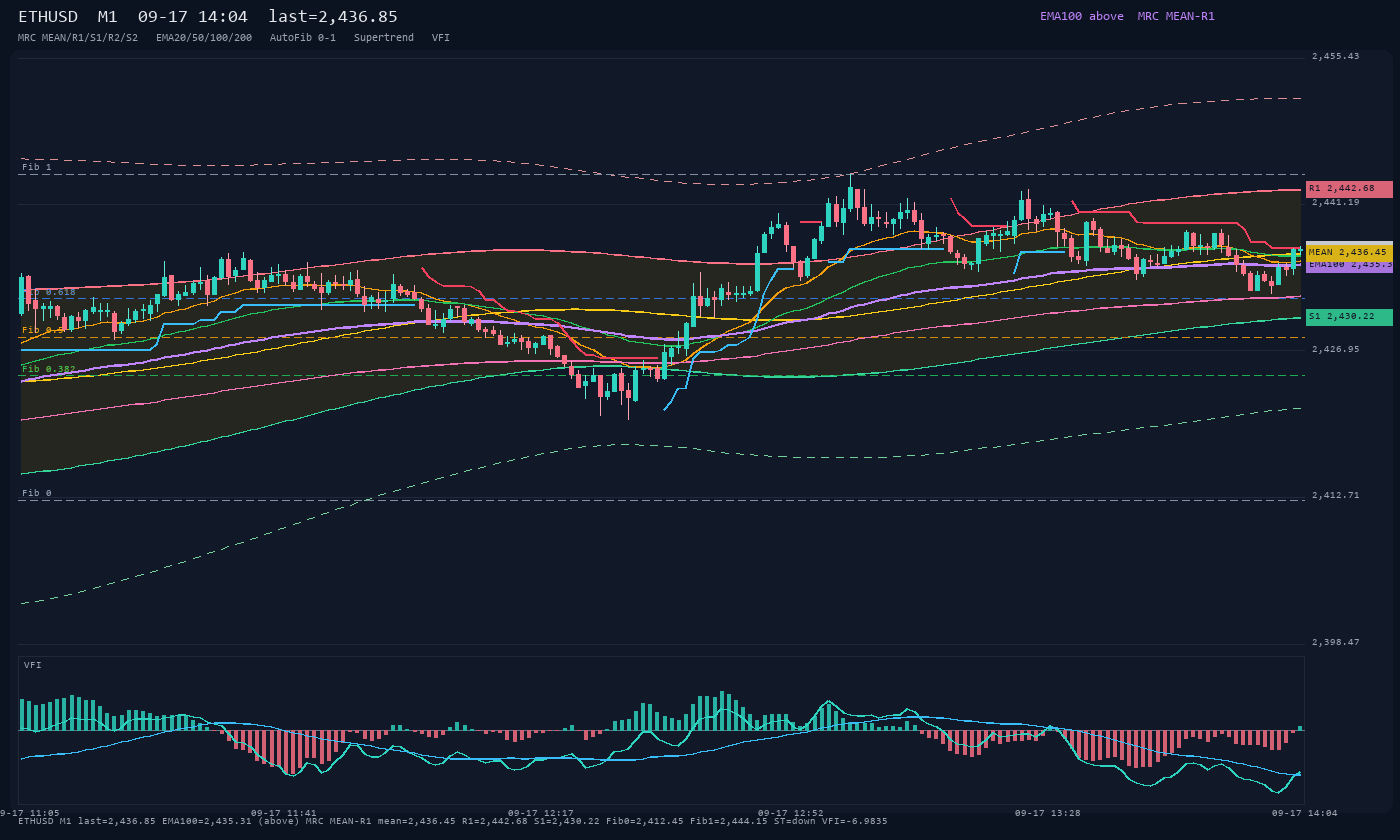Click the 2,426.95 price axis label

[1336, 349]
